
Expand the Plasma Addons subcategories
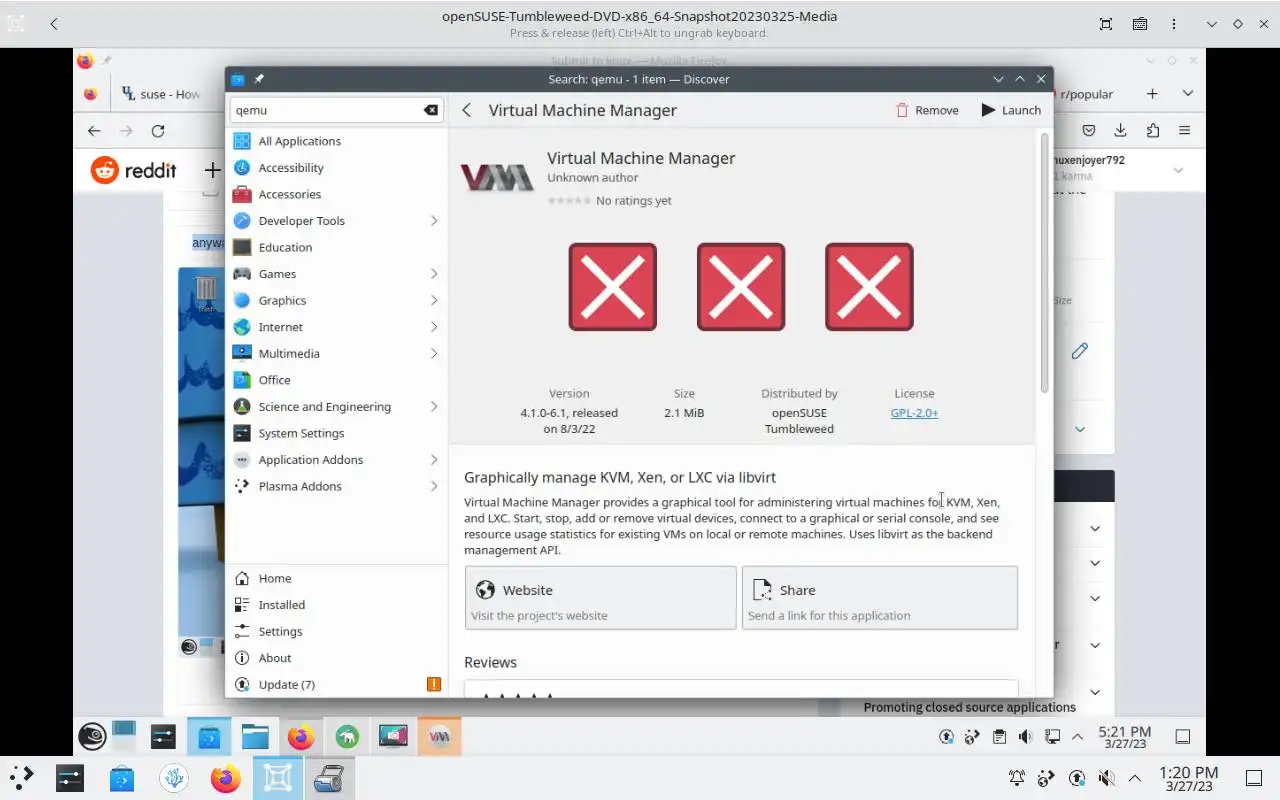coord(434,486)
